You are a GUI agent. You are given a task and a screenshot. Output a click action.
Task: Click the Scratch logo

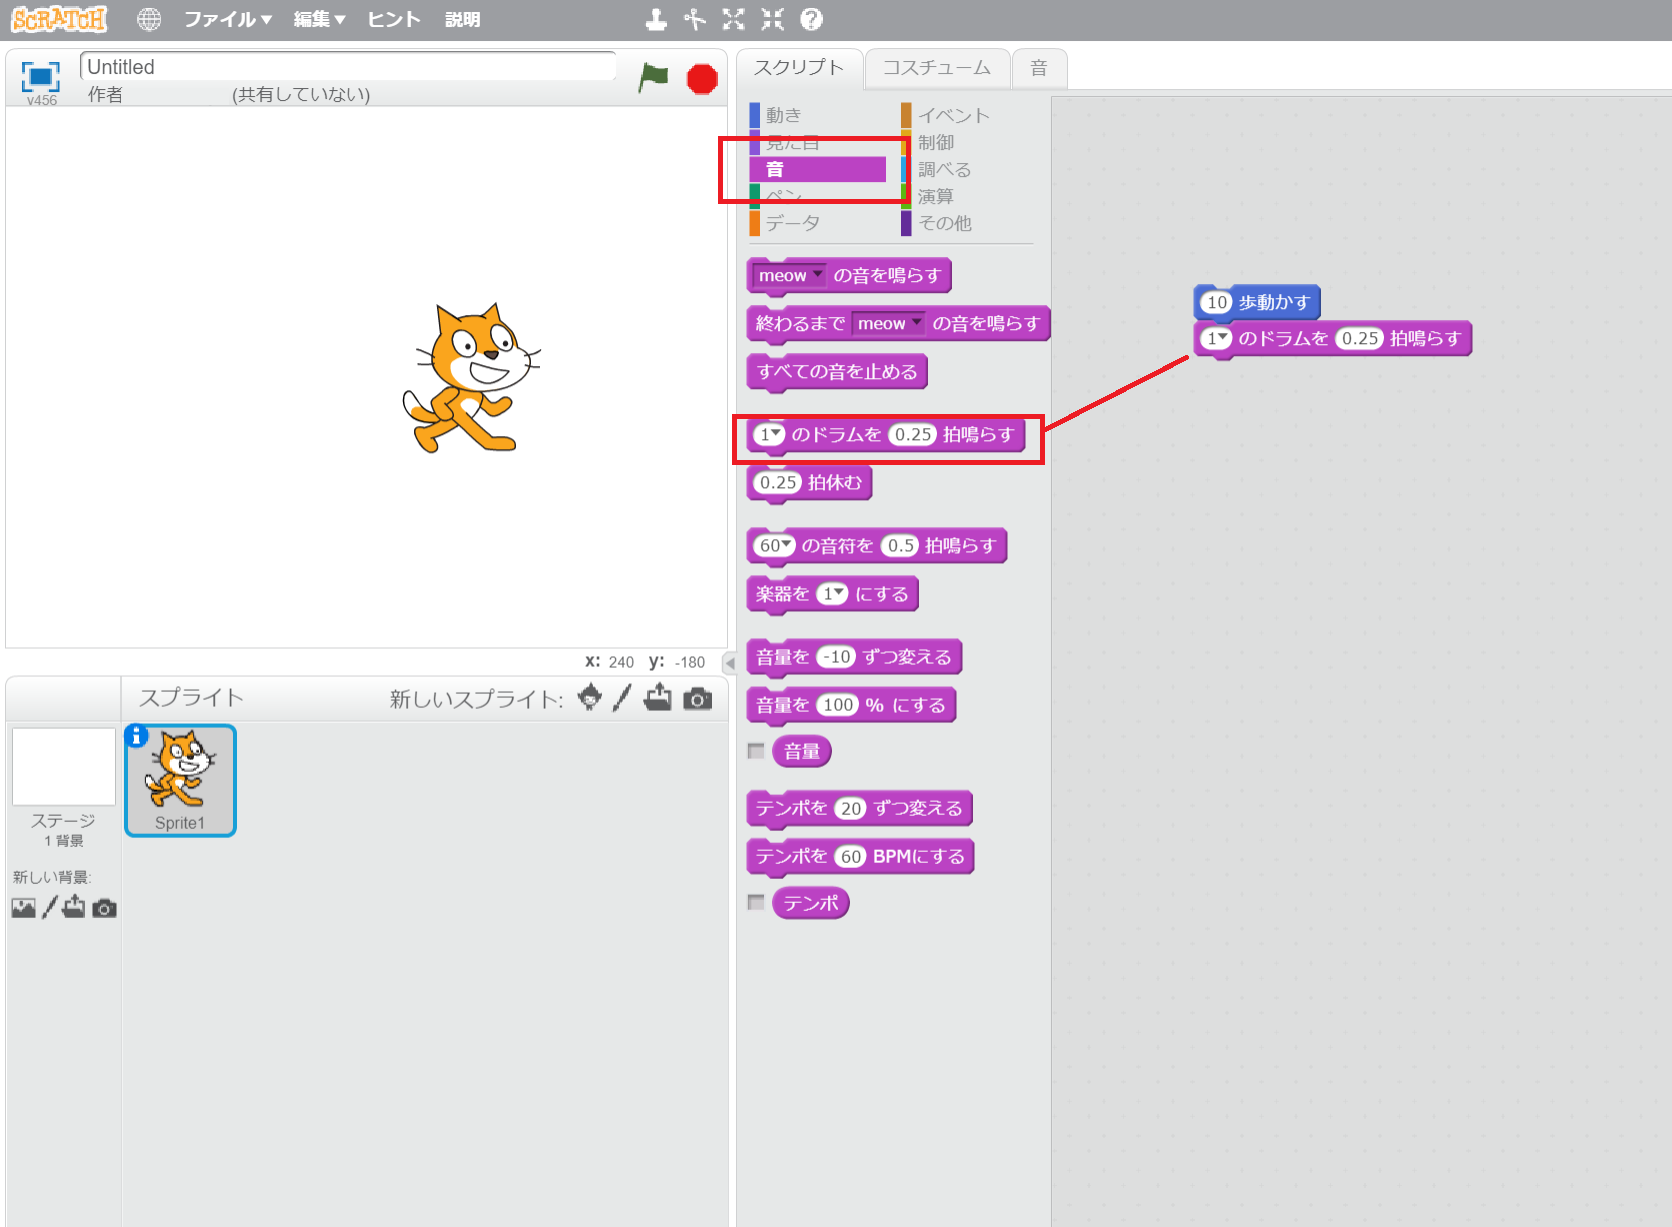pos(59,19)
